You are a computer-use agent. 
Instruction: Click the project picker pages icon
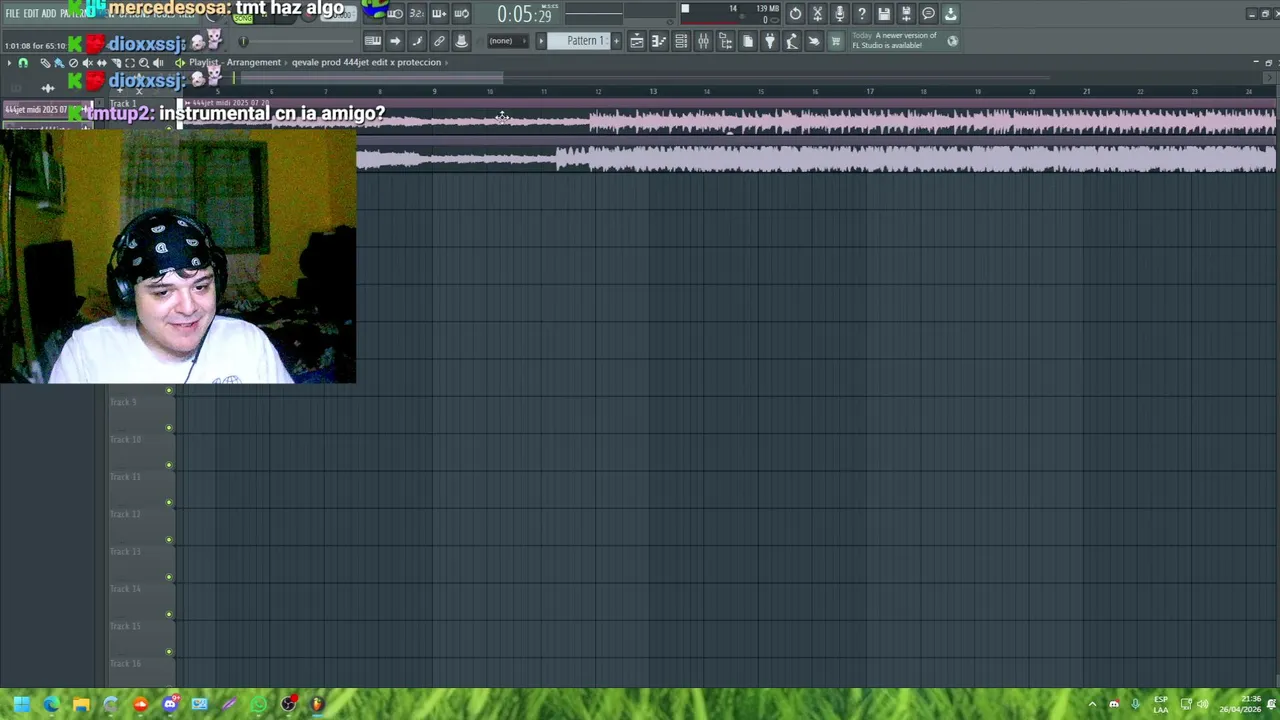pyautogui.click(x=748, y=41)
